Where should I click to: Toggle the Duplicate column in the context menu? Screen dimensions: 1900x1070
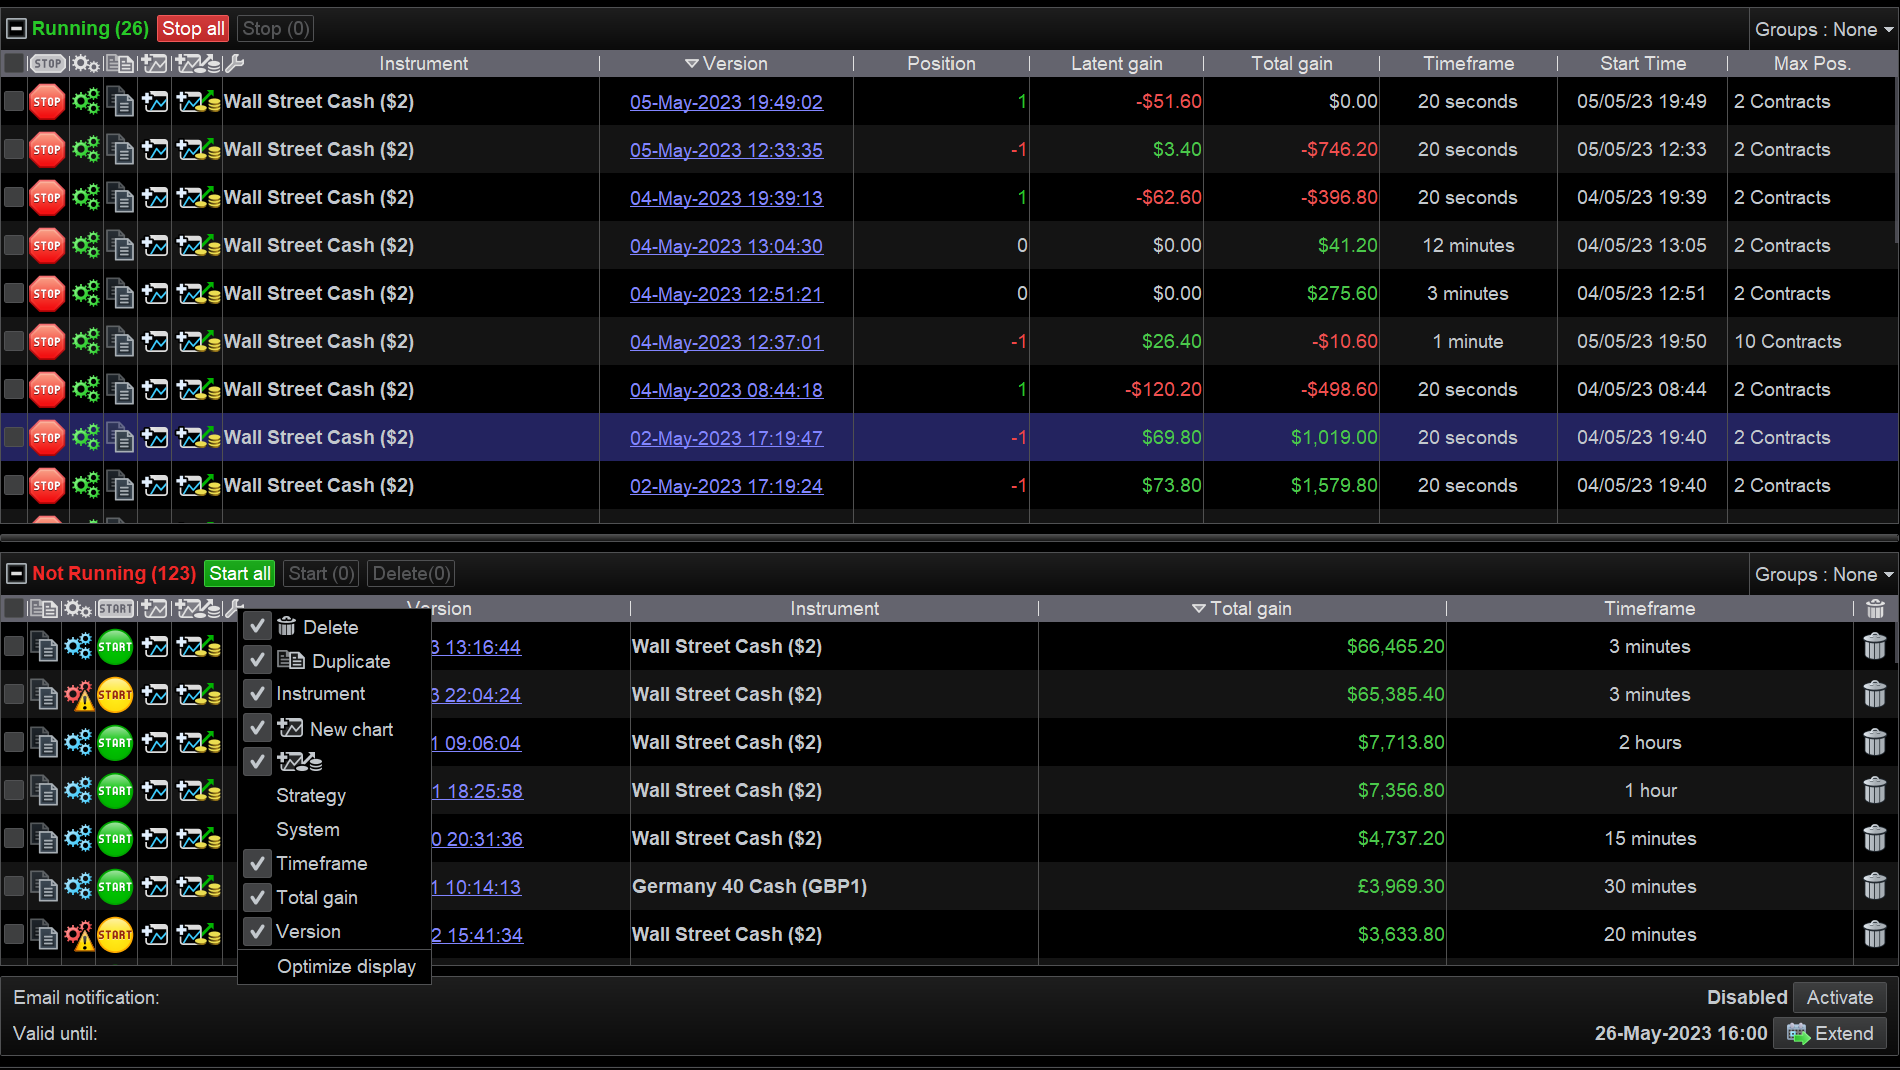(334, 661)
